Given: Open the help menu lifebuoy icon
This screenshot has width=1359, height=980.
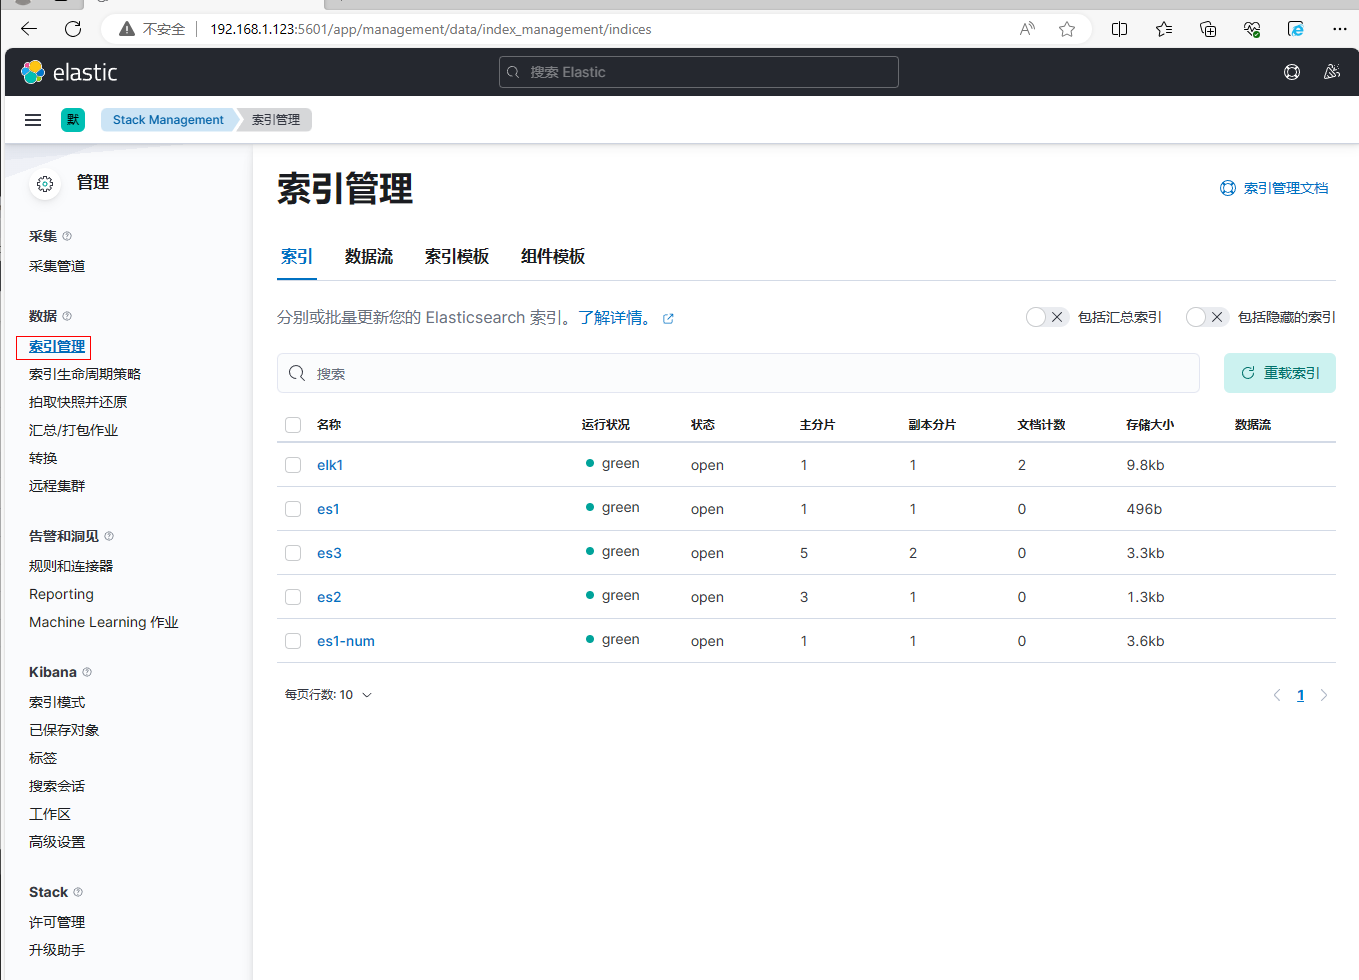Looking at the screenshot, I should click(1291, 72).
